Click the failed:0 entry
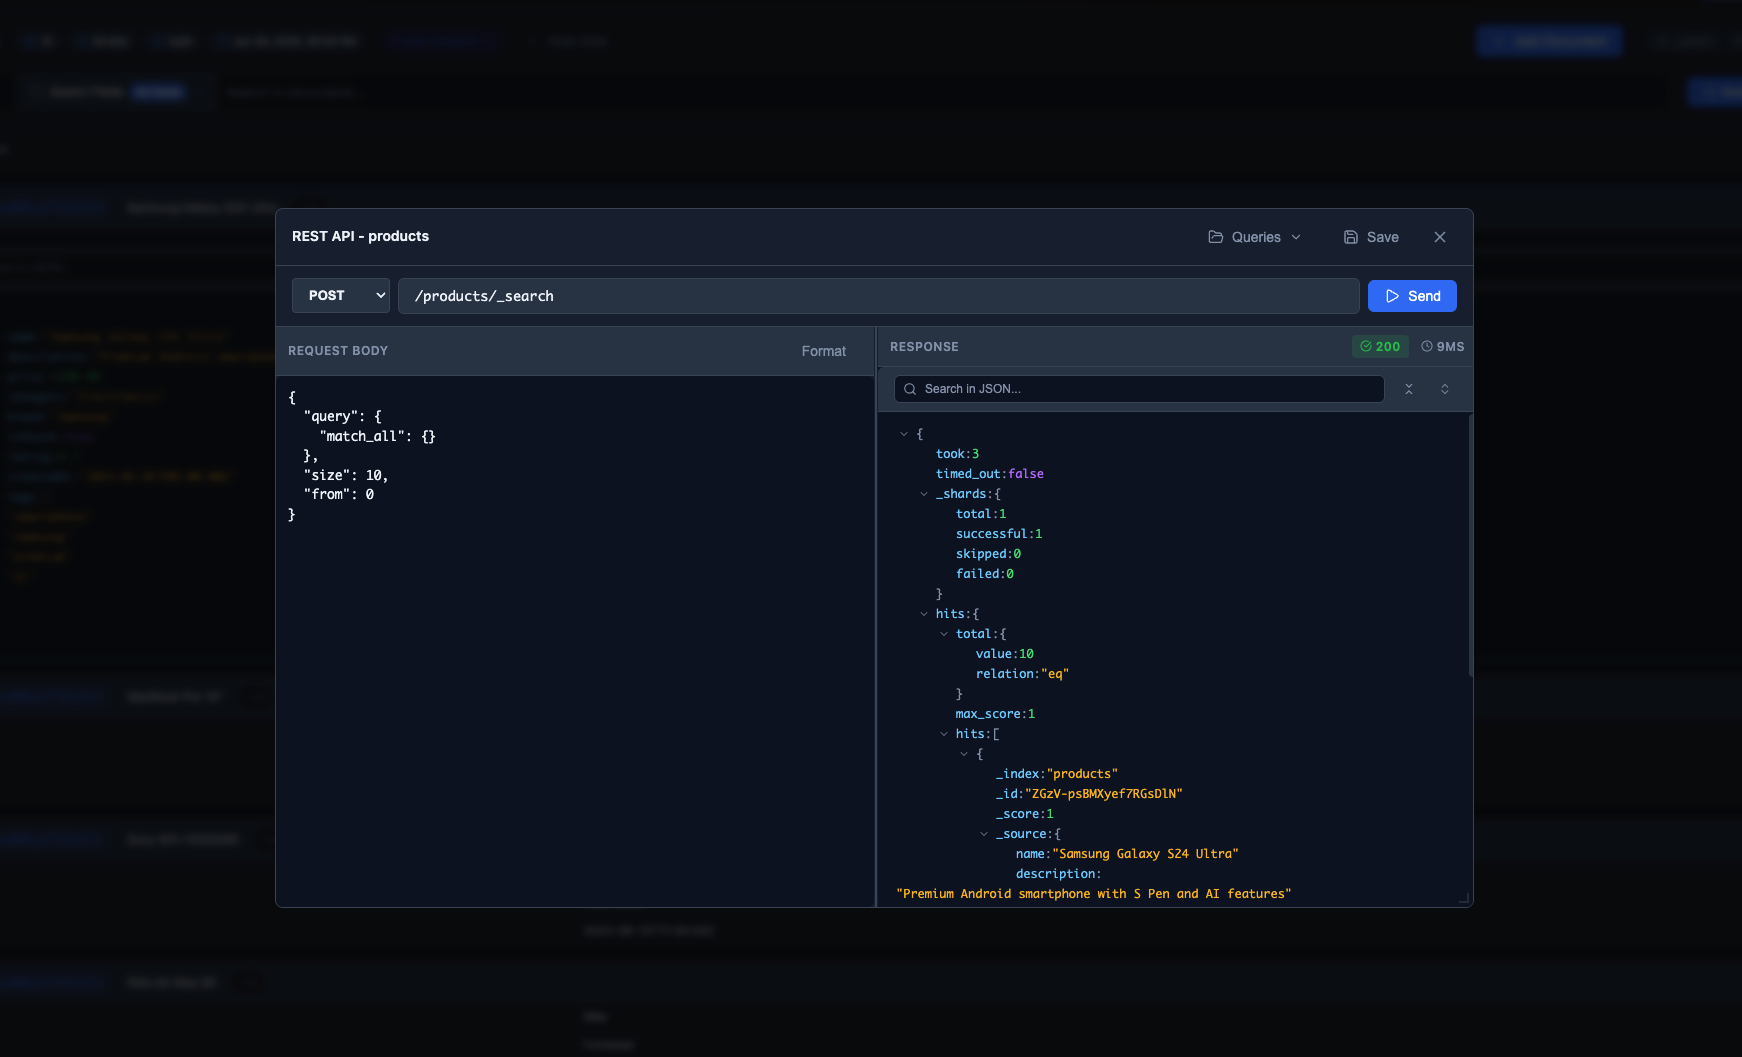Image resolution: width=1742 pixels, height=1057 pixels. click(x=985, y=574)
